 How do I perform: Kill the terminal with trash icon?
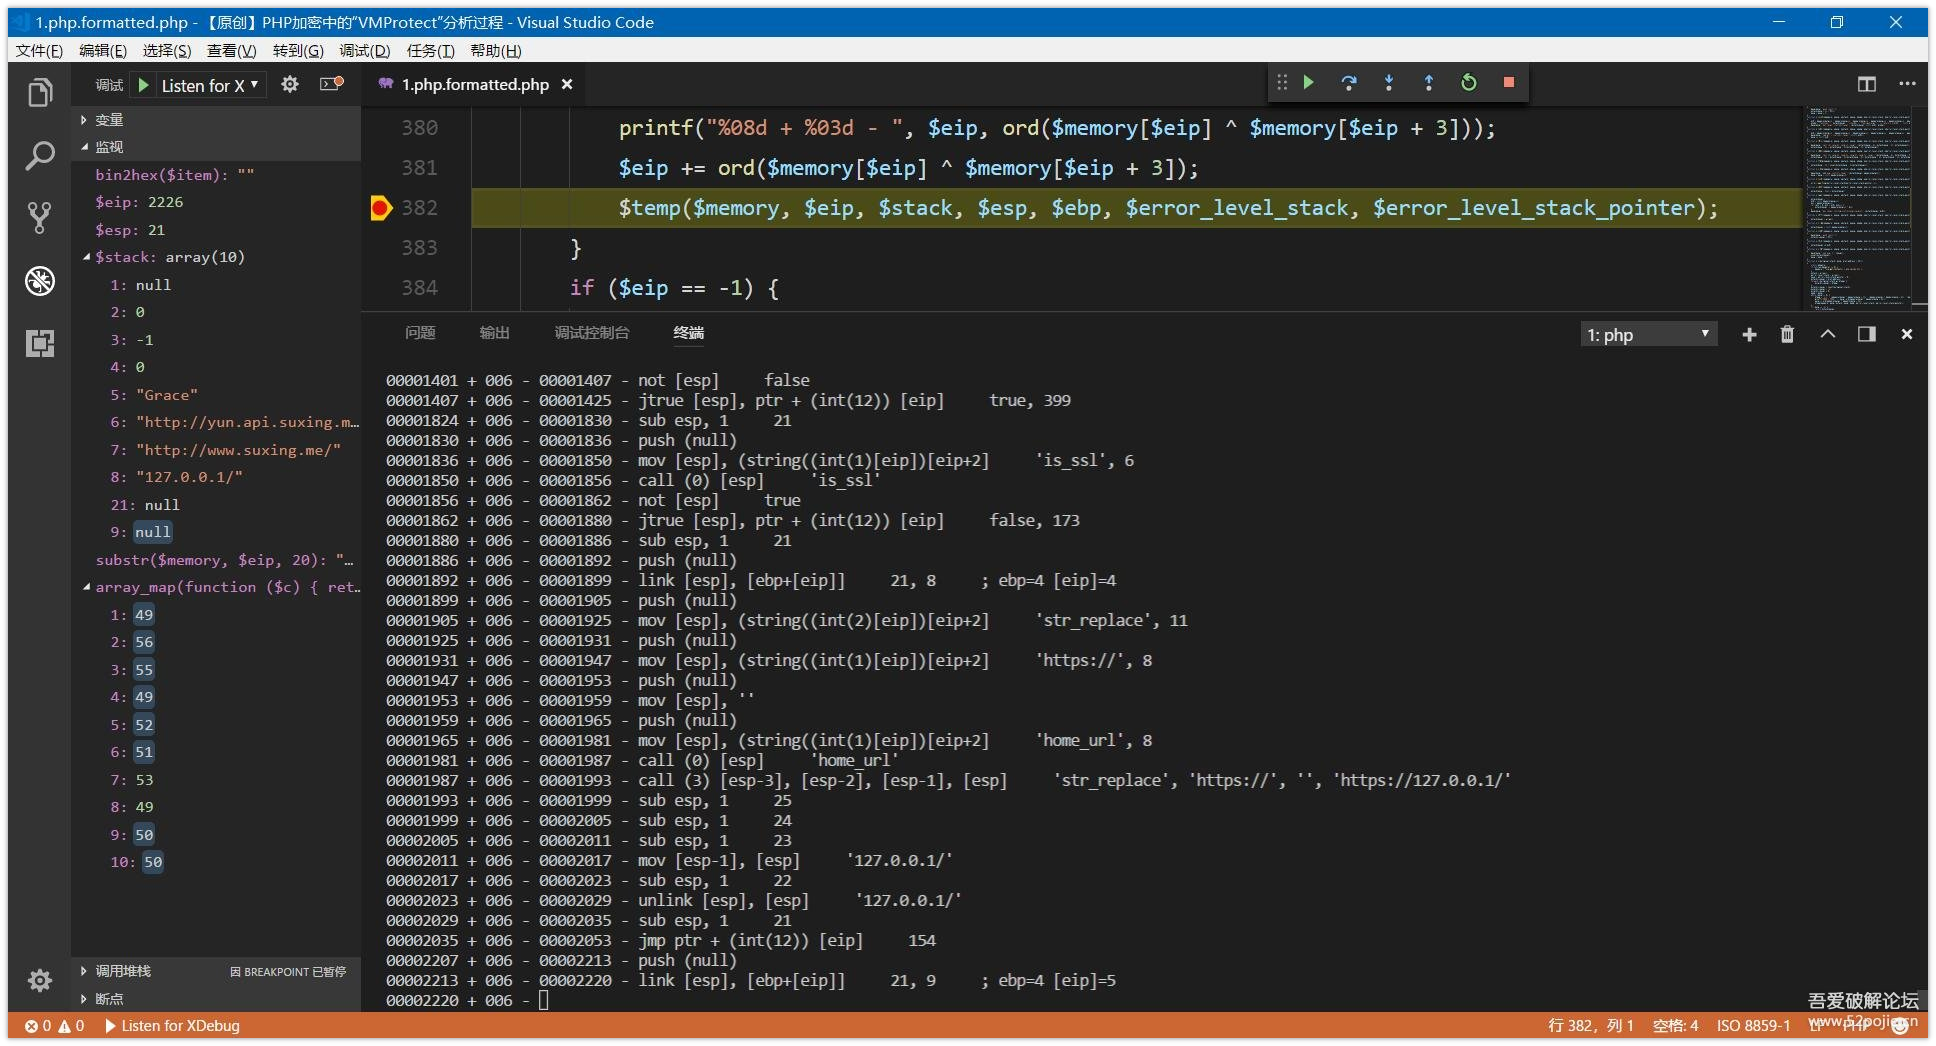[1787, 334]
